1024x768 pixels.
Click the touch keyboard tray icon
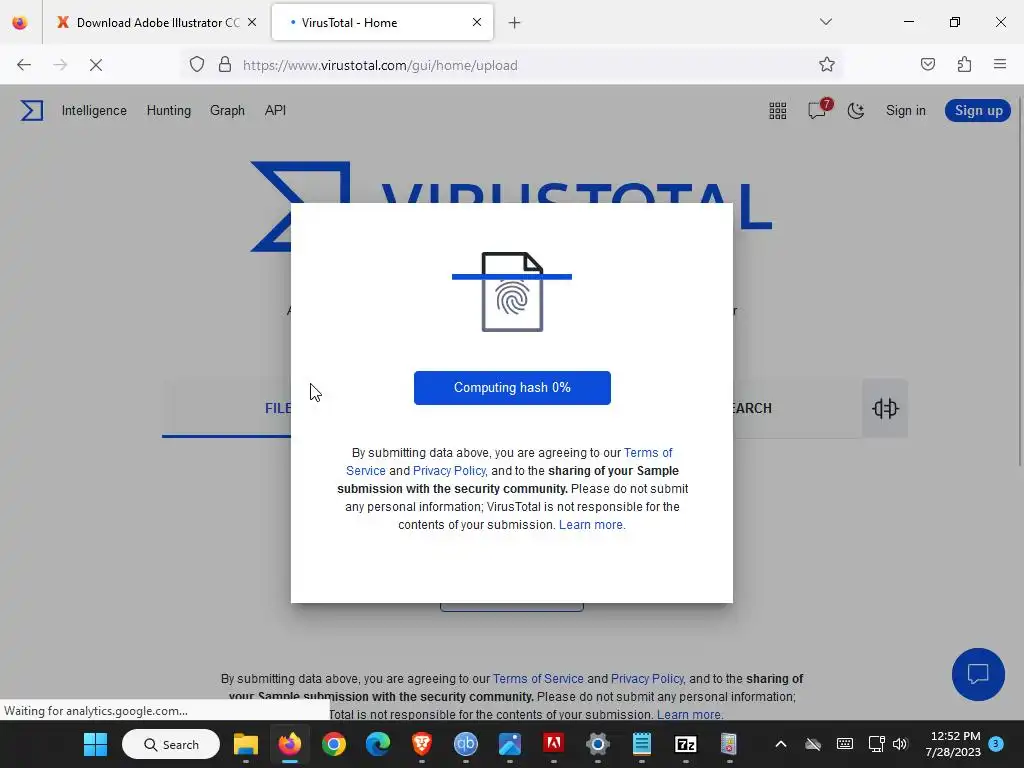point(844,744)
